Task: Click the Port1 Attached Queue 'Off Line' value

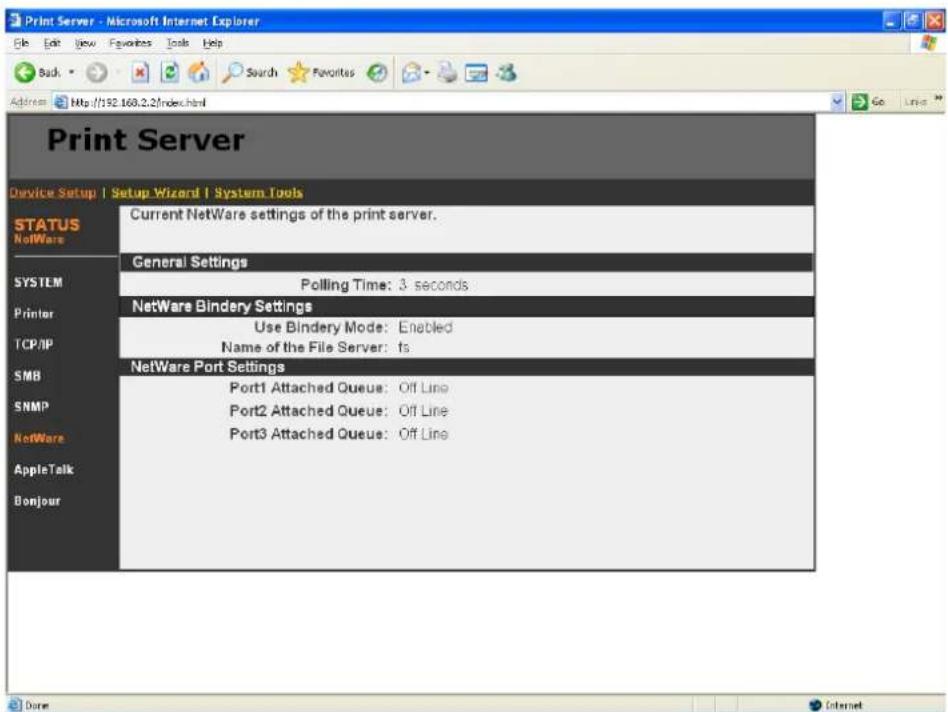Action: pyautogui.click(x=423, y=387)
